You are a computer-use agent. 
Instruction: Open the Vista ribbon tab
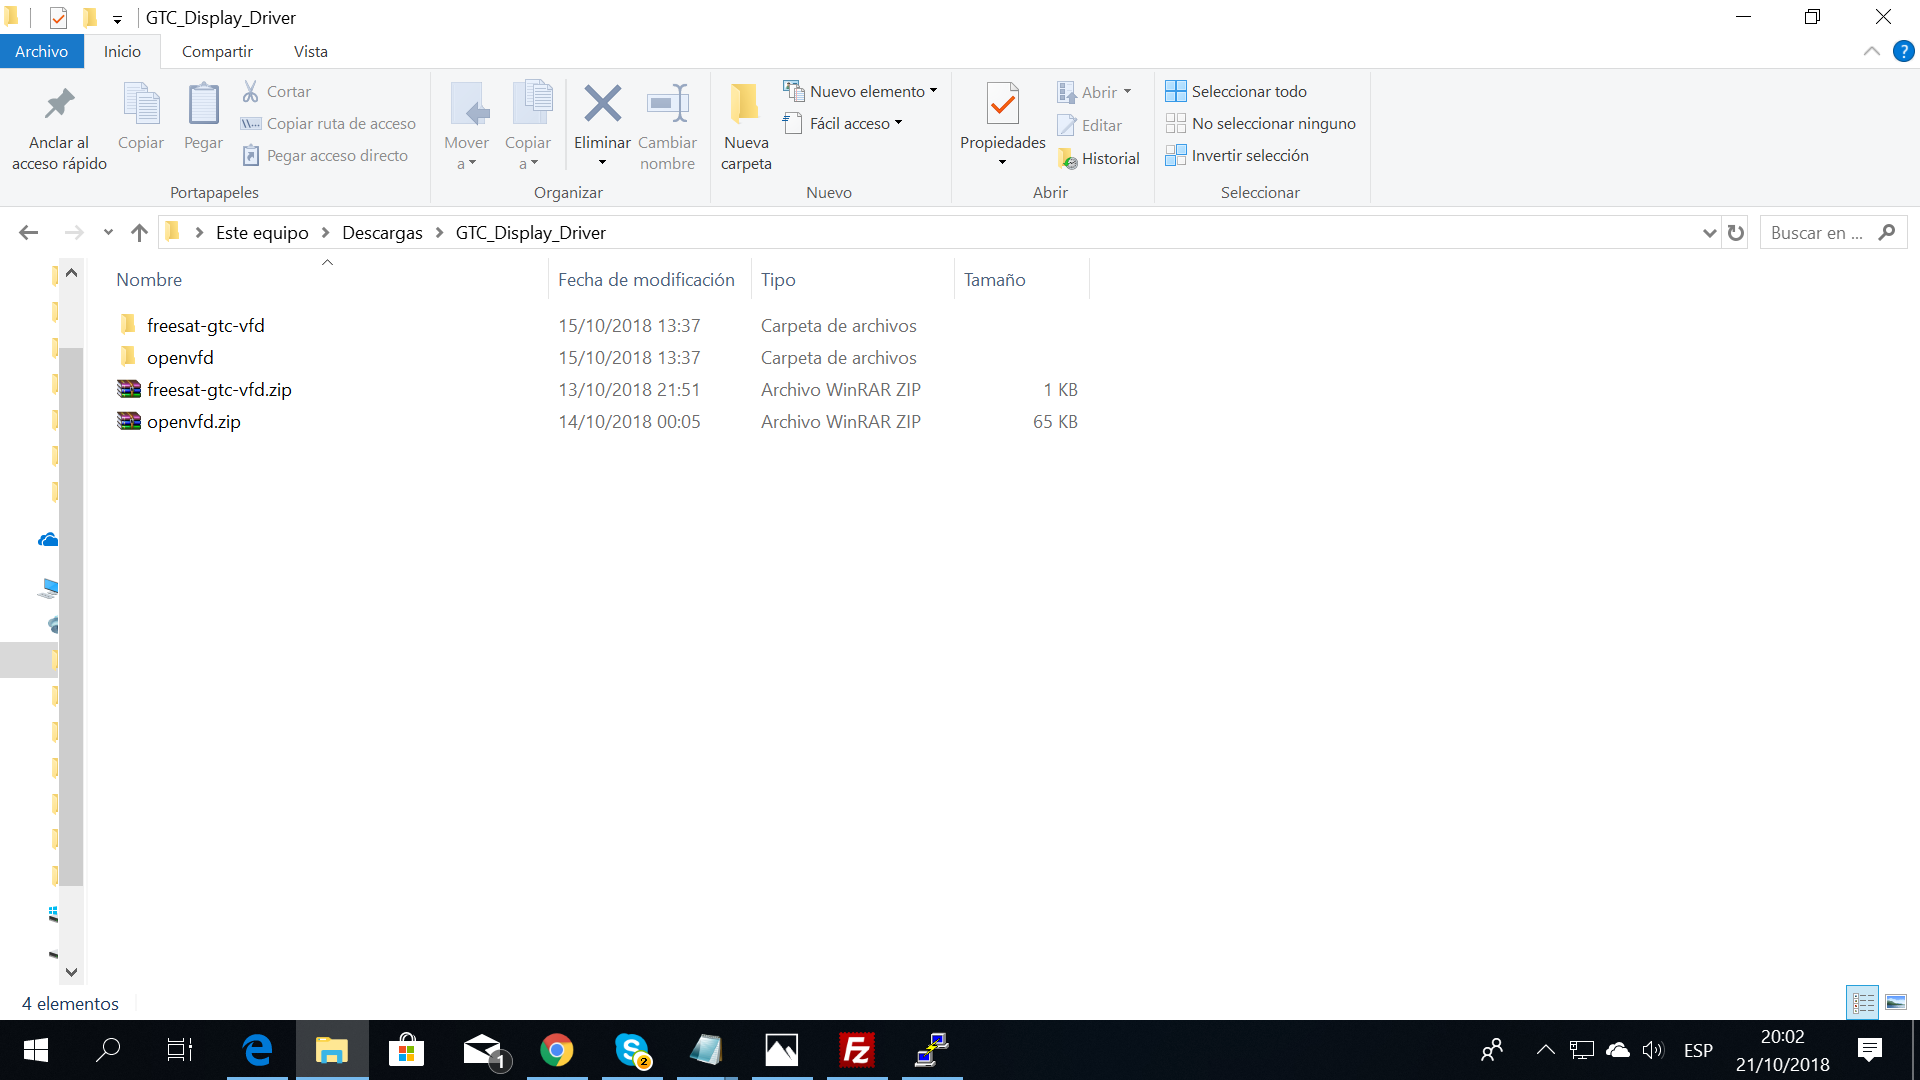point(310,51)
